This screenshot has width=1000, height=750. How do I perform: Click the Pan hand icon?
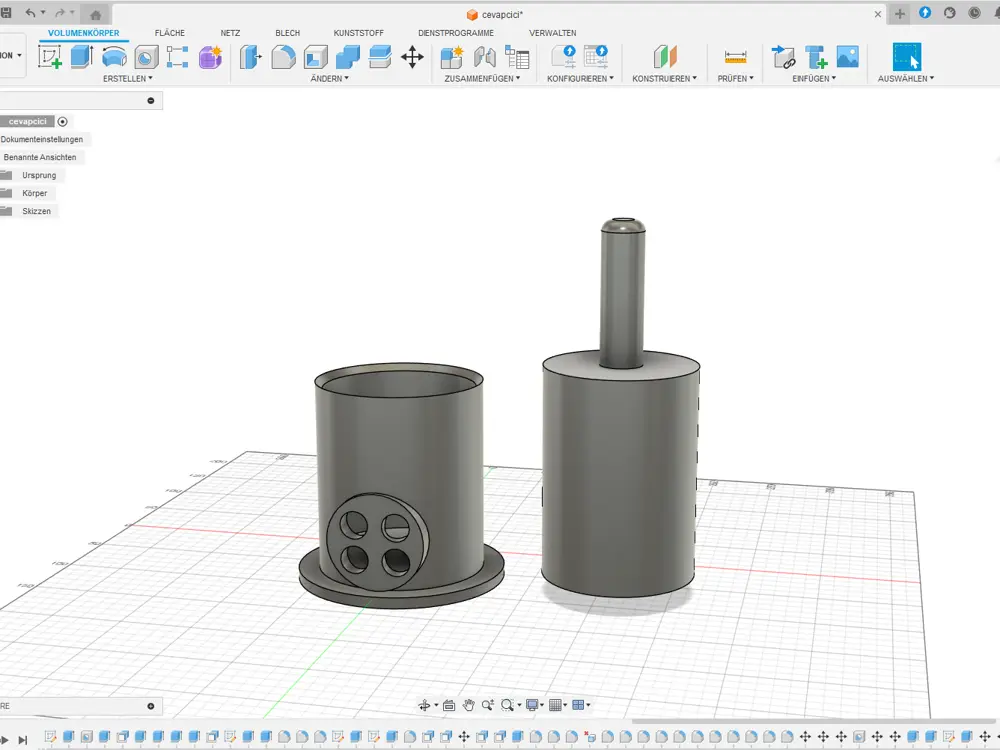pyautogui.click(x=469, y=705)
